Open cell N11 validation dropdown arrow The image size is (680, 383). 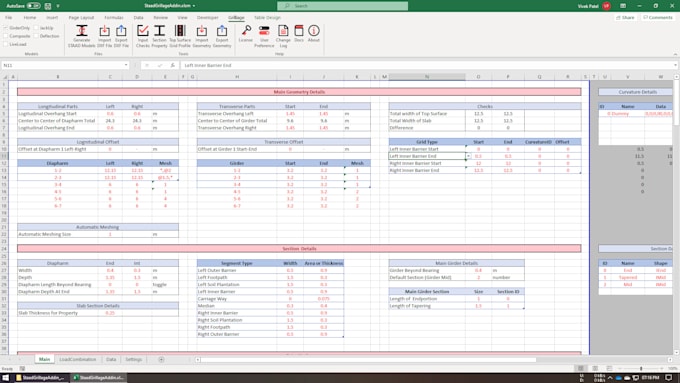pos(468,156)
